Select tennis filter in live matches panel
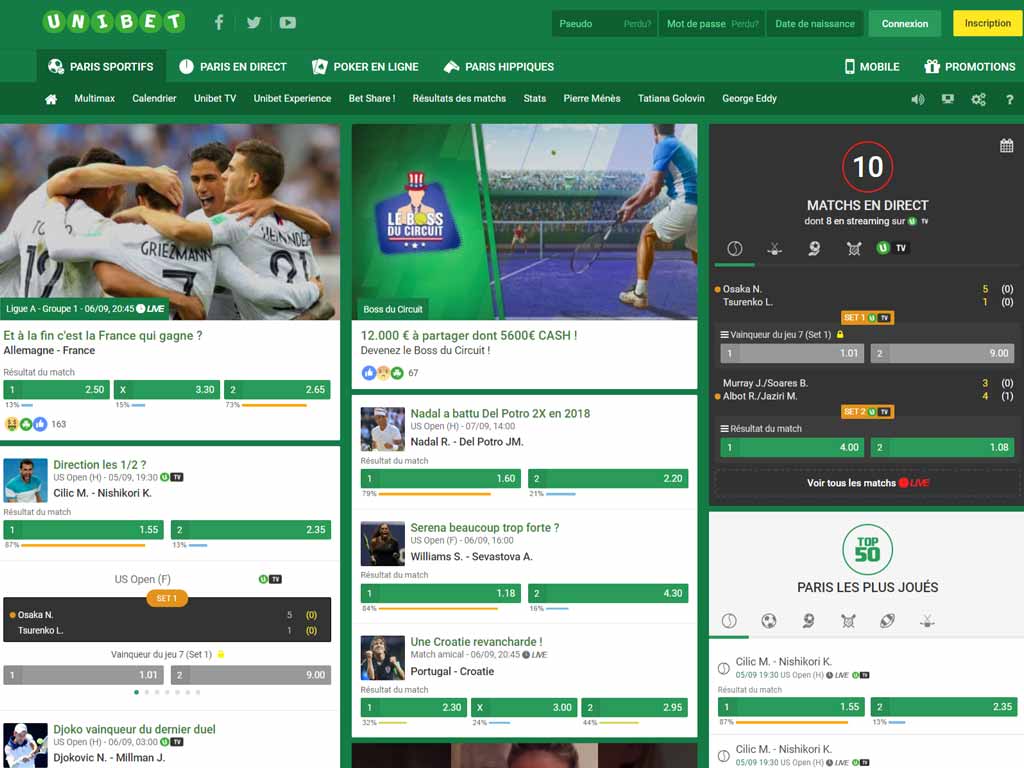1024x768 pixels. click(735, 248)
